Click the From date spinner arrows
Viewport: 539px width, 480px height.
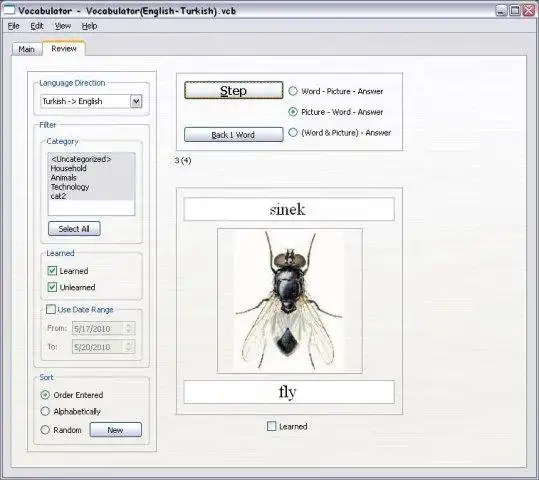click(x=129, y=328)
